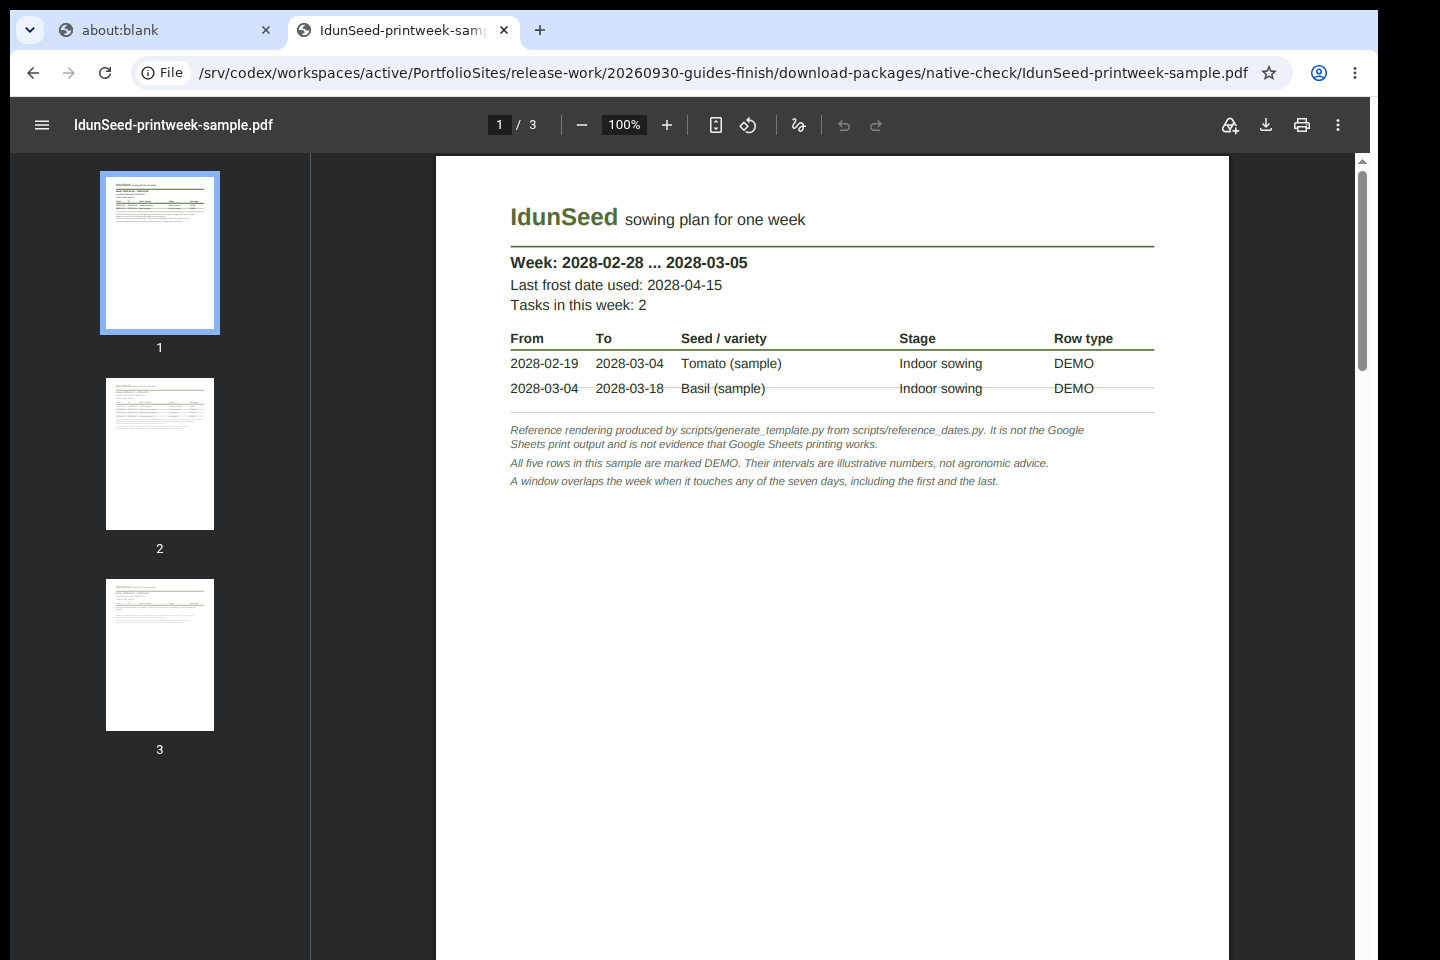Screen dimensions: 1440x960
Task: Click the 'Tomato (sample)' cell
Action: (731, 364)
